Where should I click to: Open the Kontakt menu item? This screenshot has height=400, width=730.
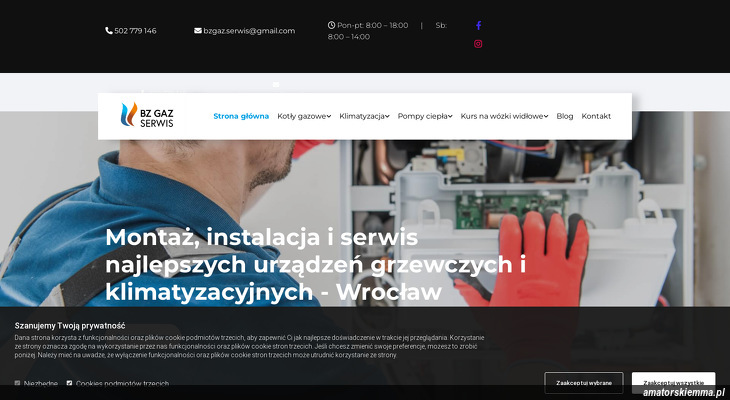(596, 116)
